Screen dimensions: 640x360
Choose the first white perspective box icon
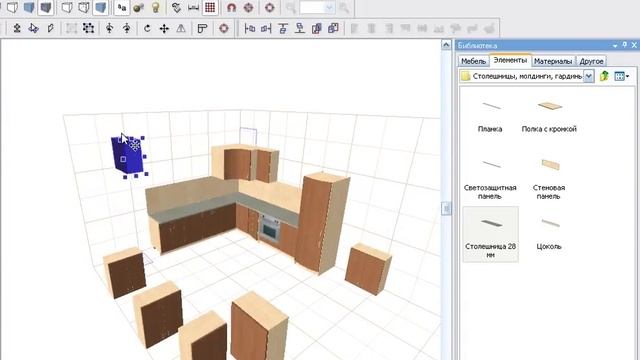point(67,7)
